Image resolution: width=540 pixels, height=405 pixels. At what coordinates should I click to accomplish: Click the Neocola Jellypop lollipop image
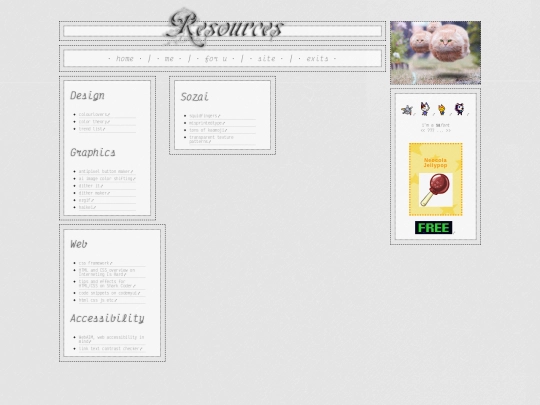(x=436, y=190)
